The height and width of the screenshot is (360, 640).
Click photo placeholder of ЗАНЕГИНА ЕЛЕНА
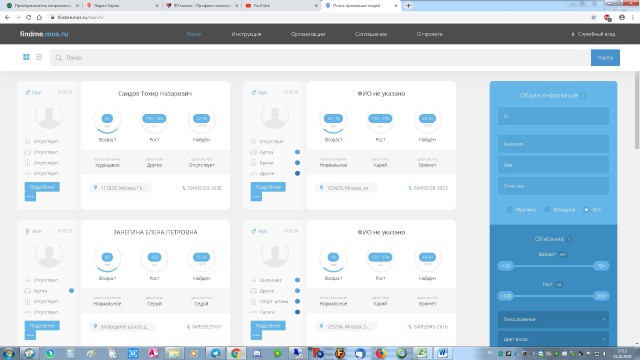click(x=49, y=255)
